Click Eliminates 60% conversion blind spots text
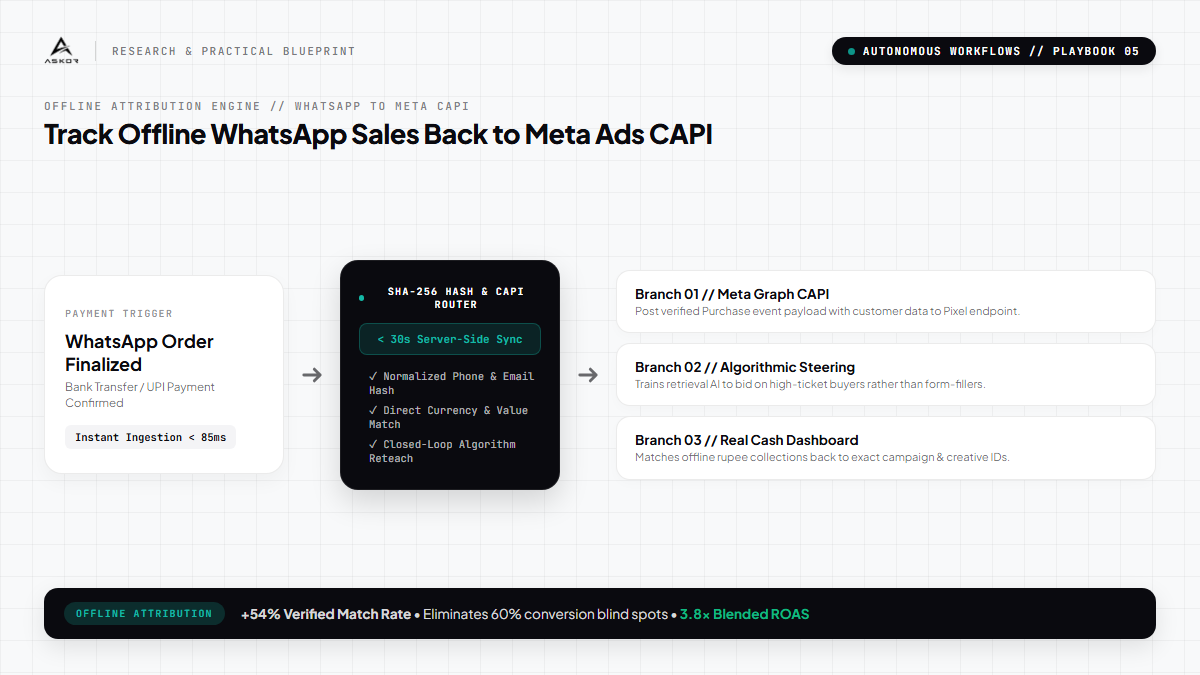The width and height of the screenshot is (1200, 675). pyautogui.click(x=545, y=614)
